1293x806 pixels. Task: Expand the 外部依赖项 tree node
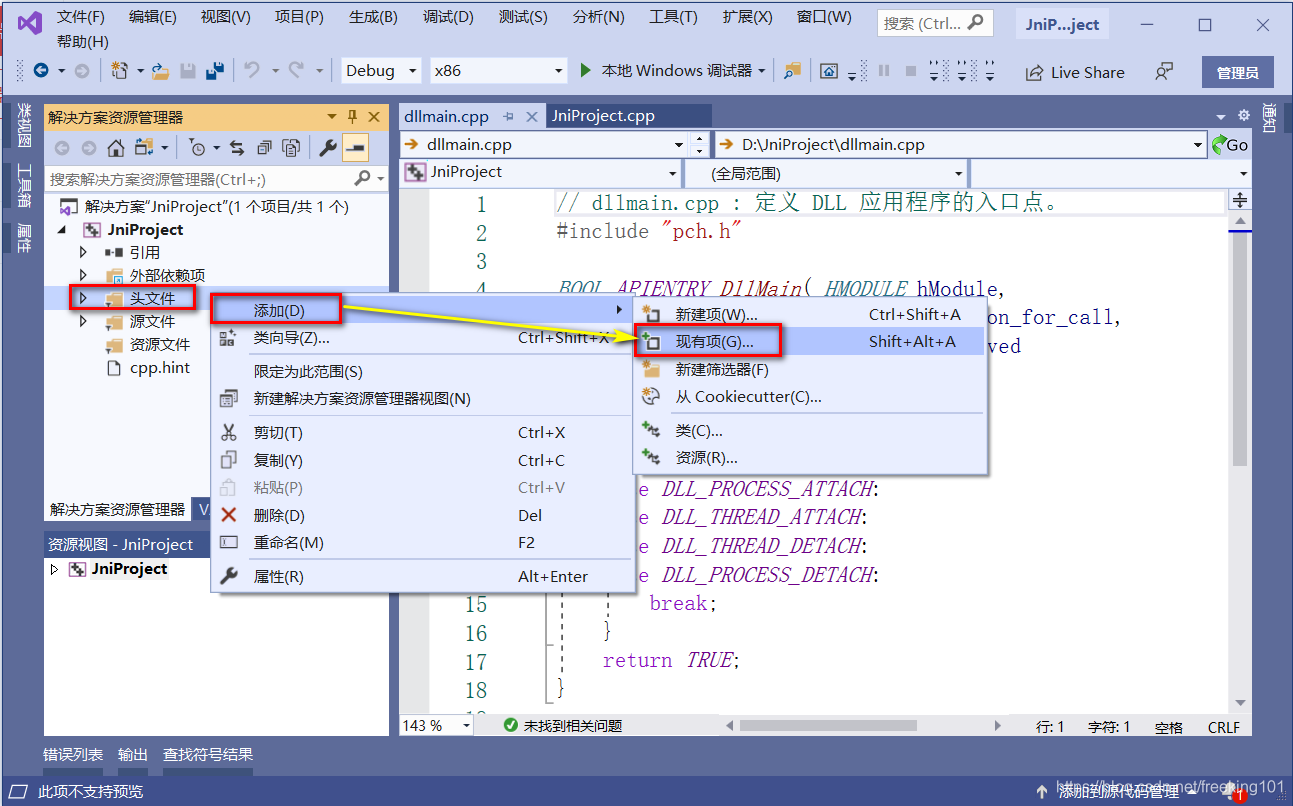tap(84, 275)
